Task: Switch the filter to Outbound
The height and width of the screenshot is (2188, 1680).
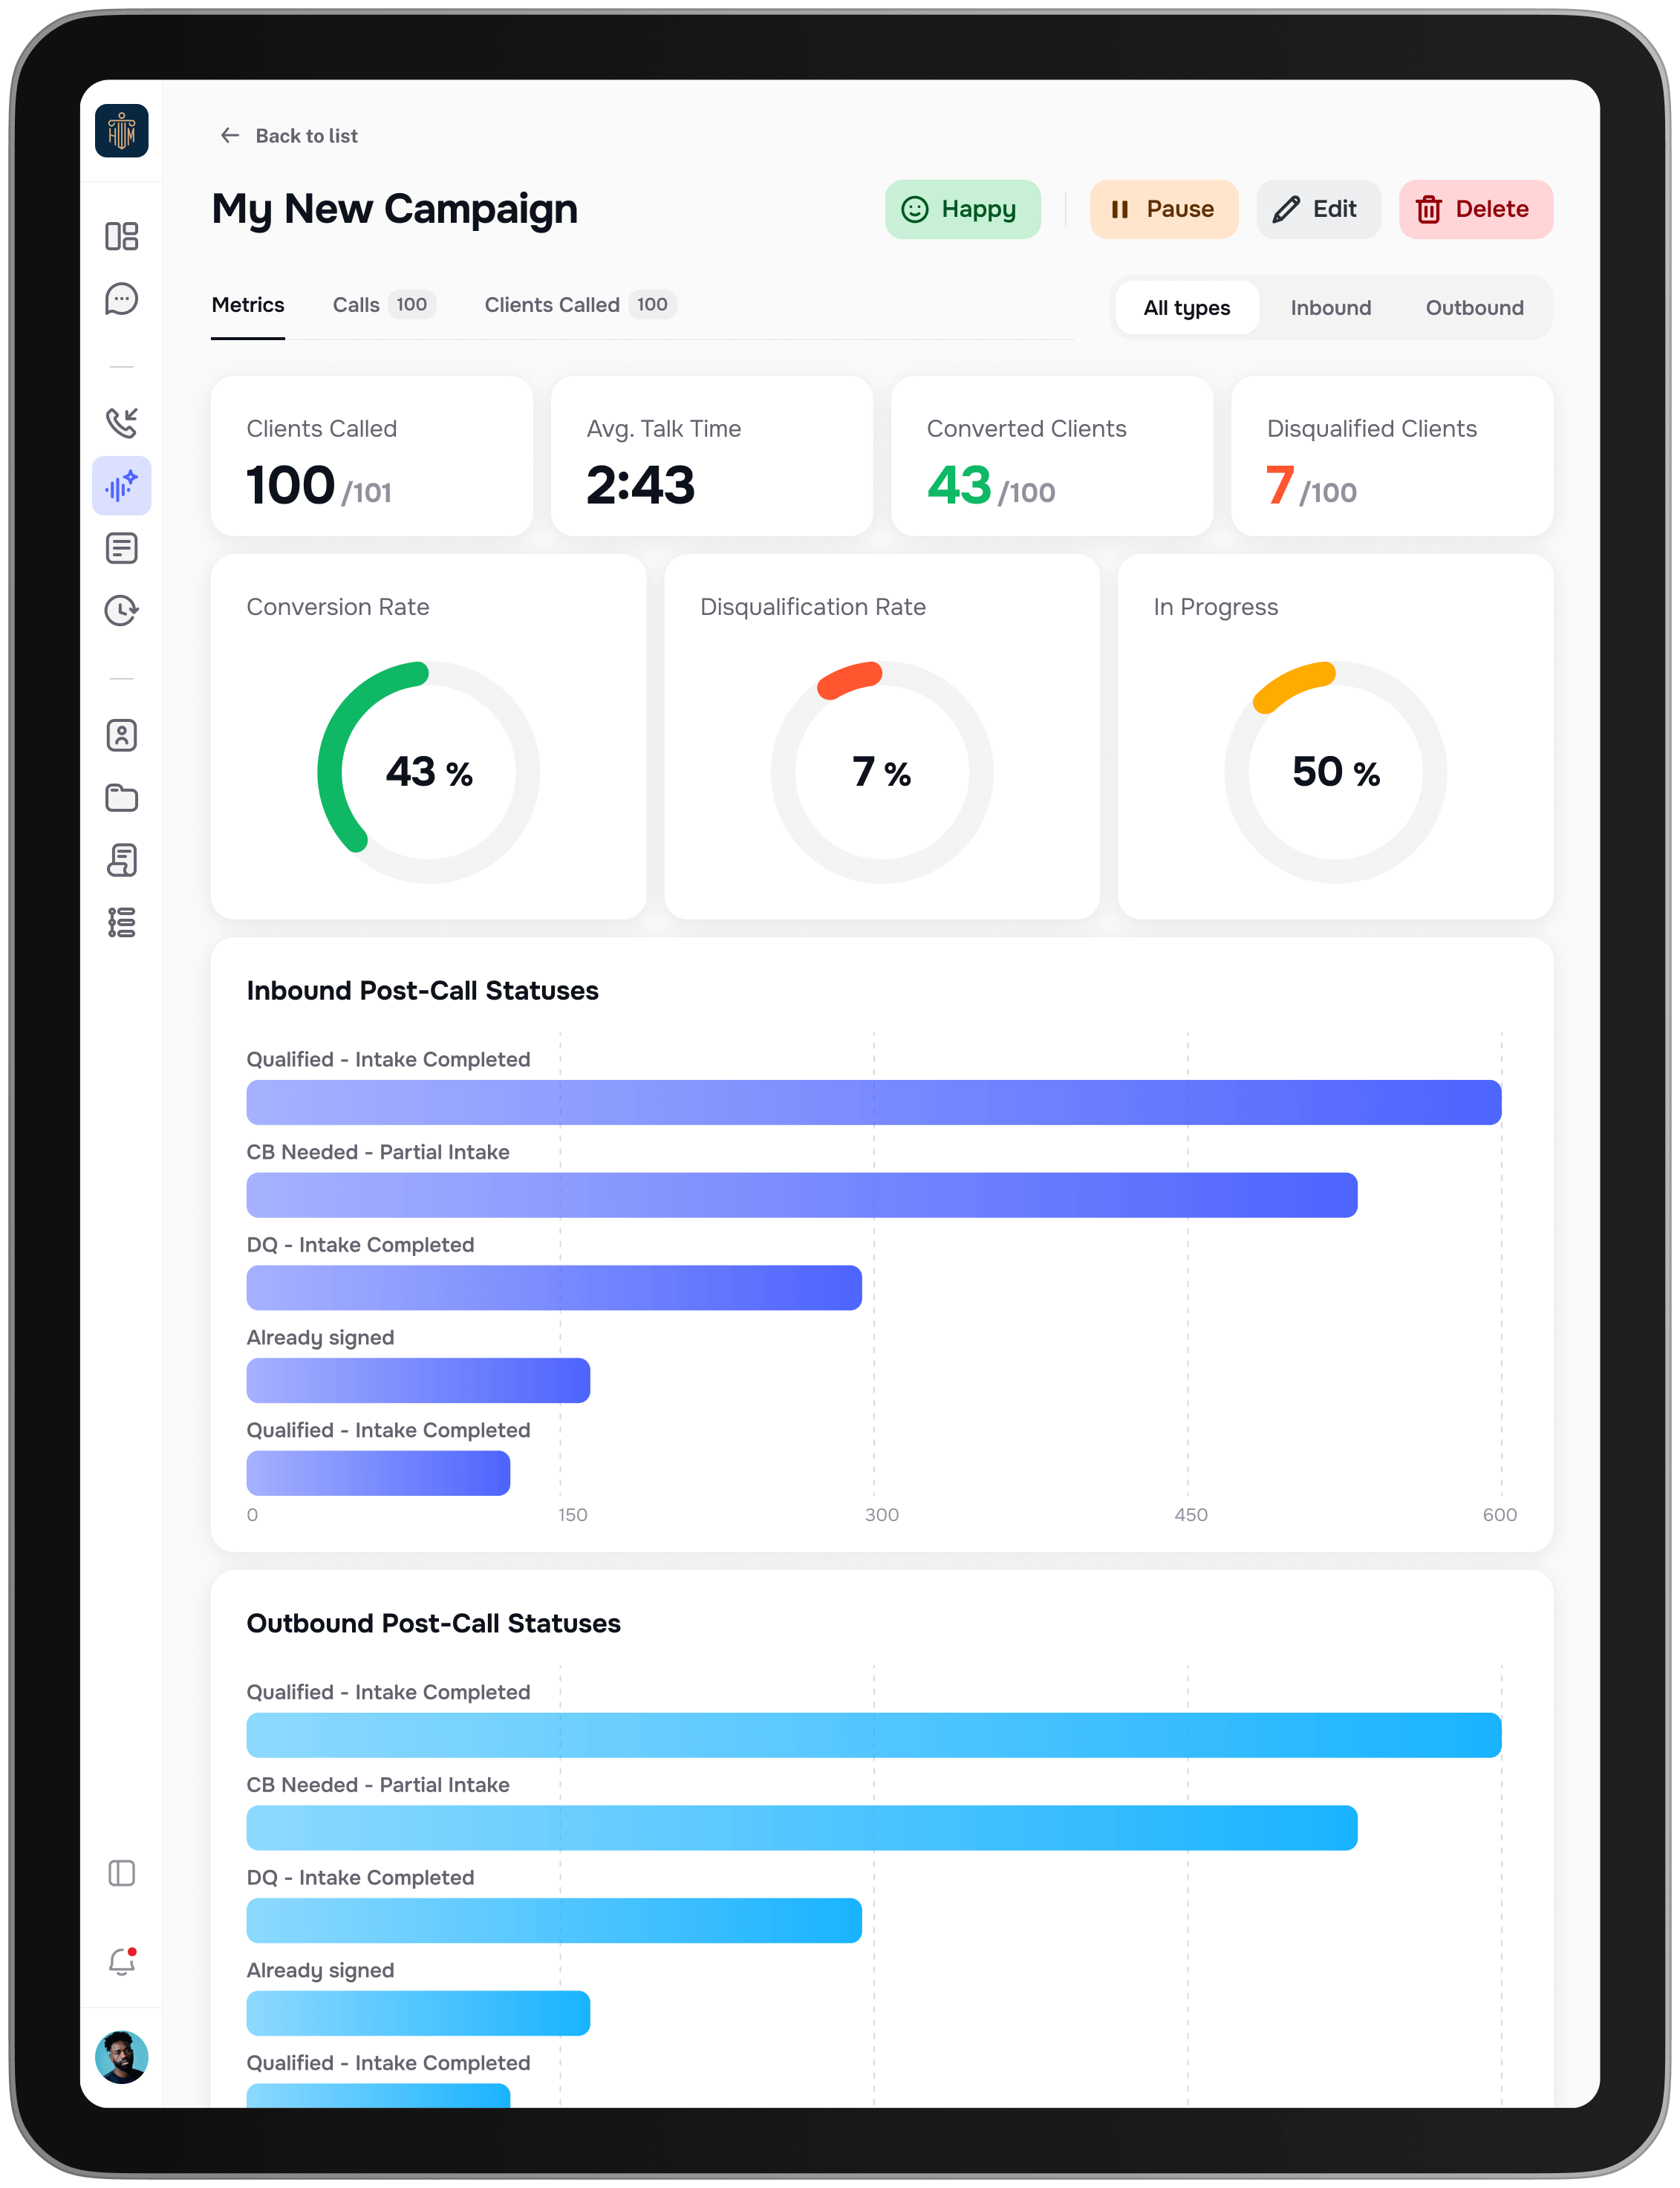Action: 1474,308
